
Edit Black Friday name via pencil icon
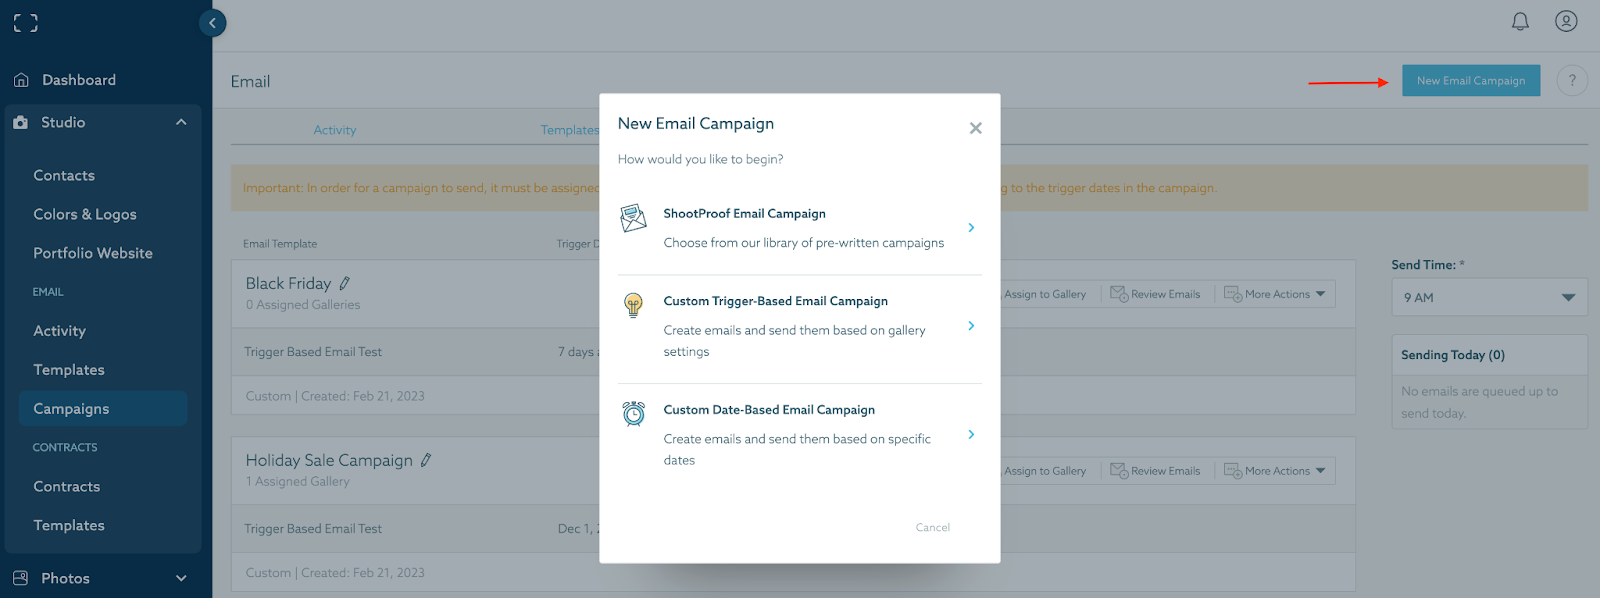(343, 281)
